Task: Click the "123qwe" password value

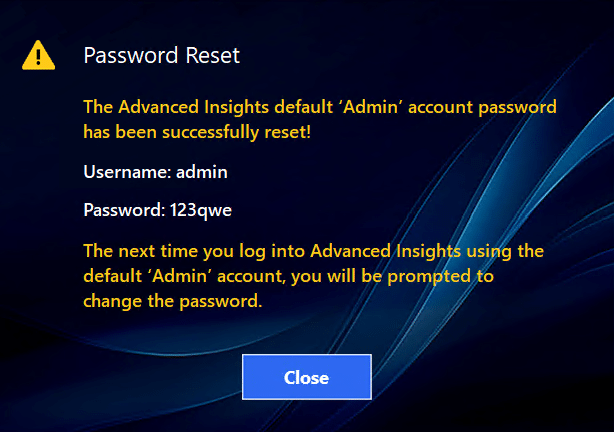Action: click(x=202, y=210)
